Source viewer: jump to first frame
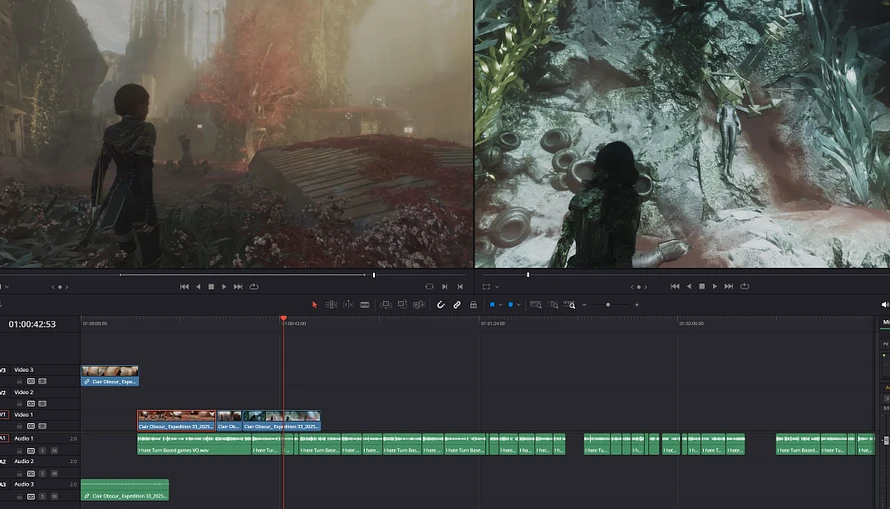890x509 pixels. 184,287
